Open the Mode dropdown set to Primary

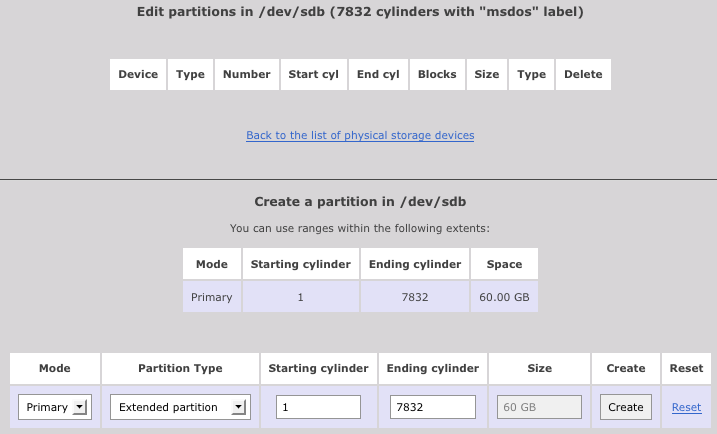[x=55, y=407]
